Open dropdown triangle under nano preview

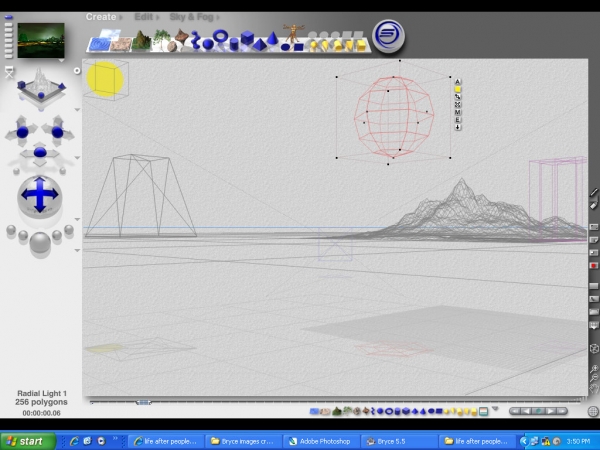click(61, 60)
